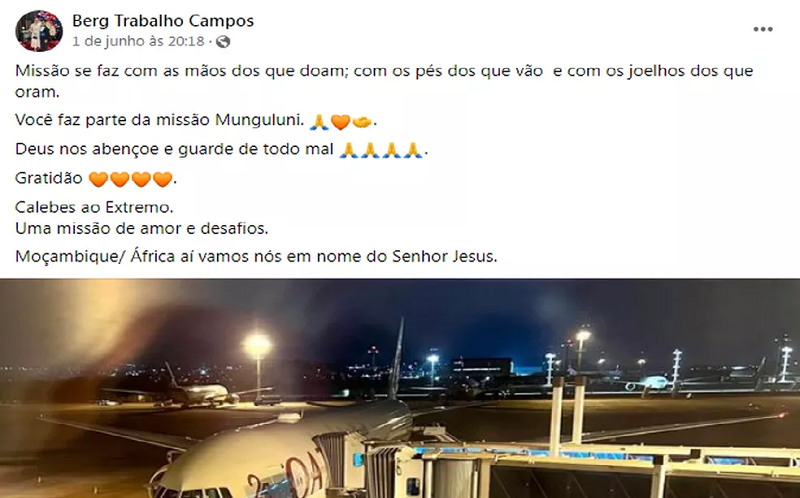Click the 'Você faz parte da missão Munguluni' line

coord(159,120)
